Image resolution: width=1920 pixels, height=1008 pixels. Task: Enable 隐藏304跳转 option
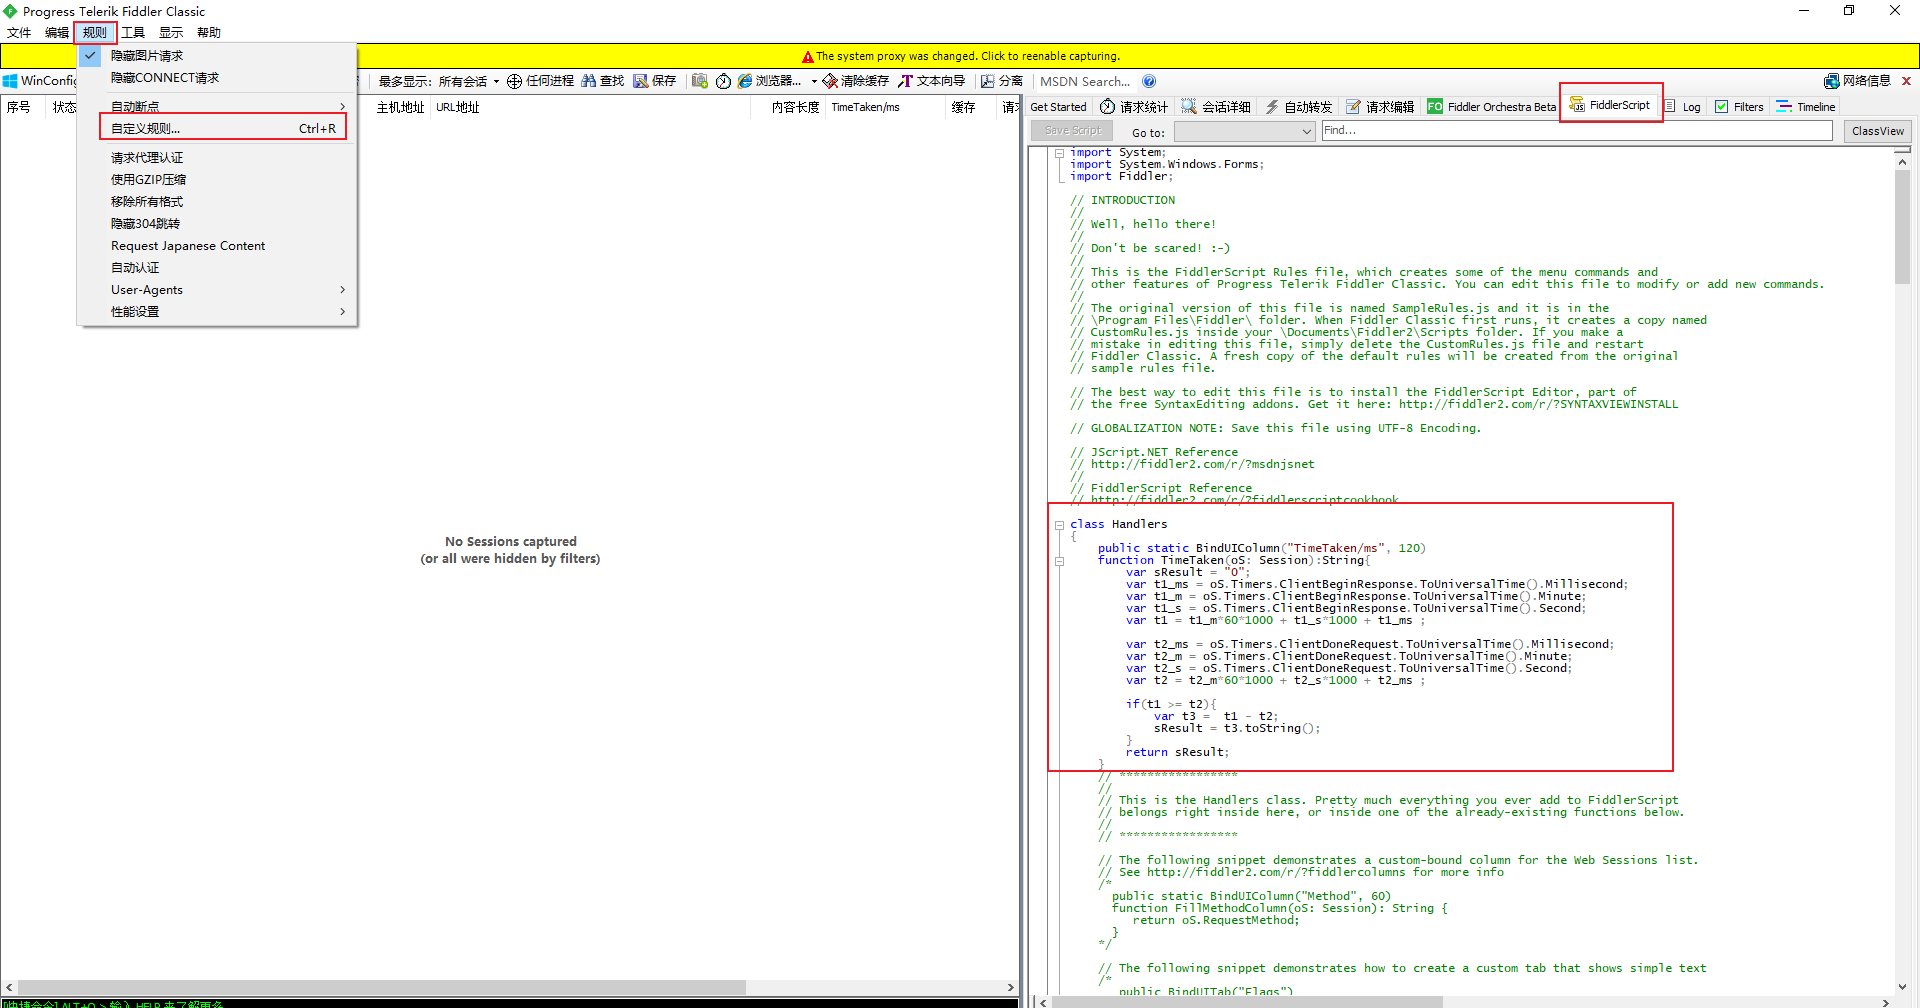coord(217,224)
